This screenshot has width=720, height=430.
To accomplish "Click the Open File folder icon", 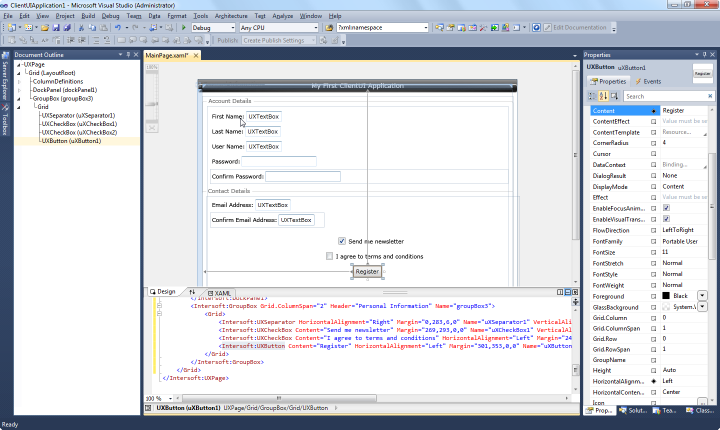I will [46, 29].
